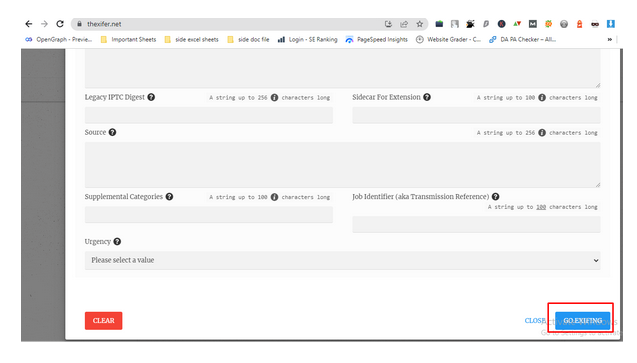Click the Source field help icon
Viewport: 637px width, 363px height.
click(x=113, y=132)
